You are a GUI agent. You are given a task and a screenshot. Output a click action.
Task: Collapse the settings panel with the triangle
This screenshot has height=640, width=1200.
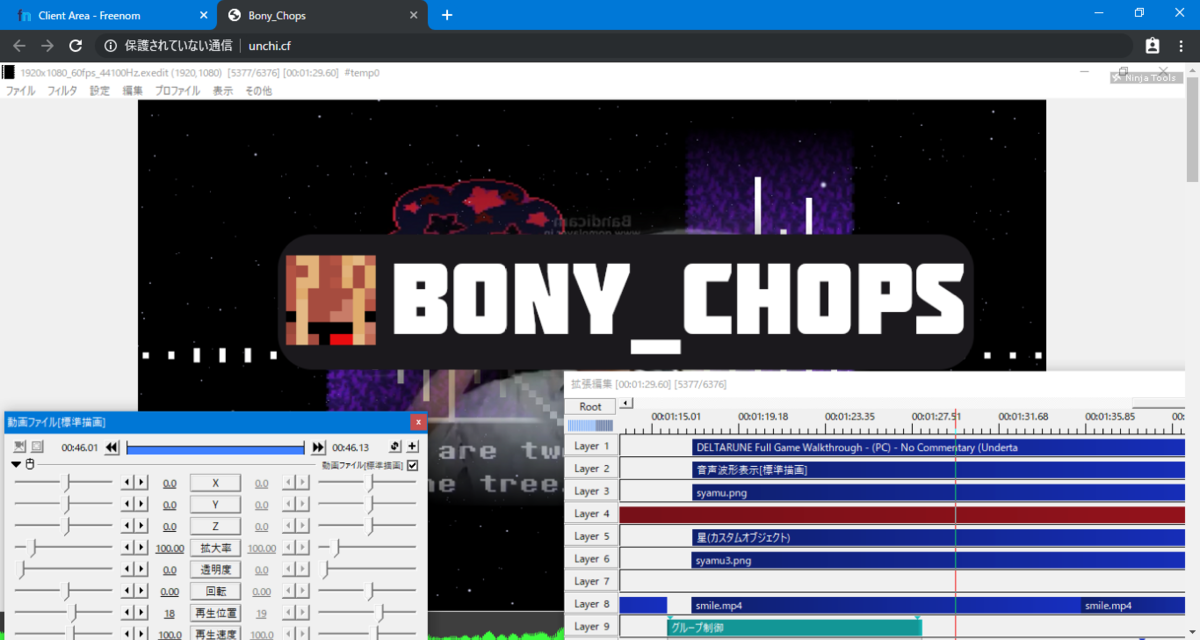pyautogui.click(x=14, y=466)
